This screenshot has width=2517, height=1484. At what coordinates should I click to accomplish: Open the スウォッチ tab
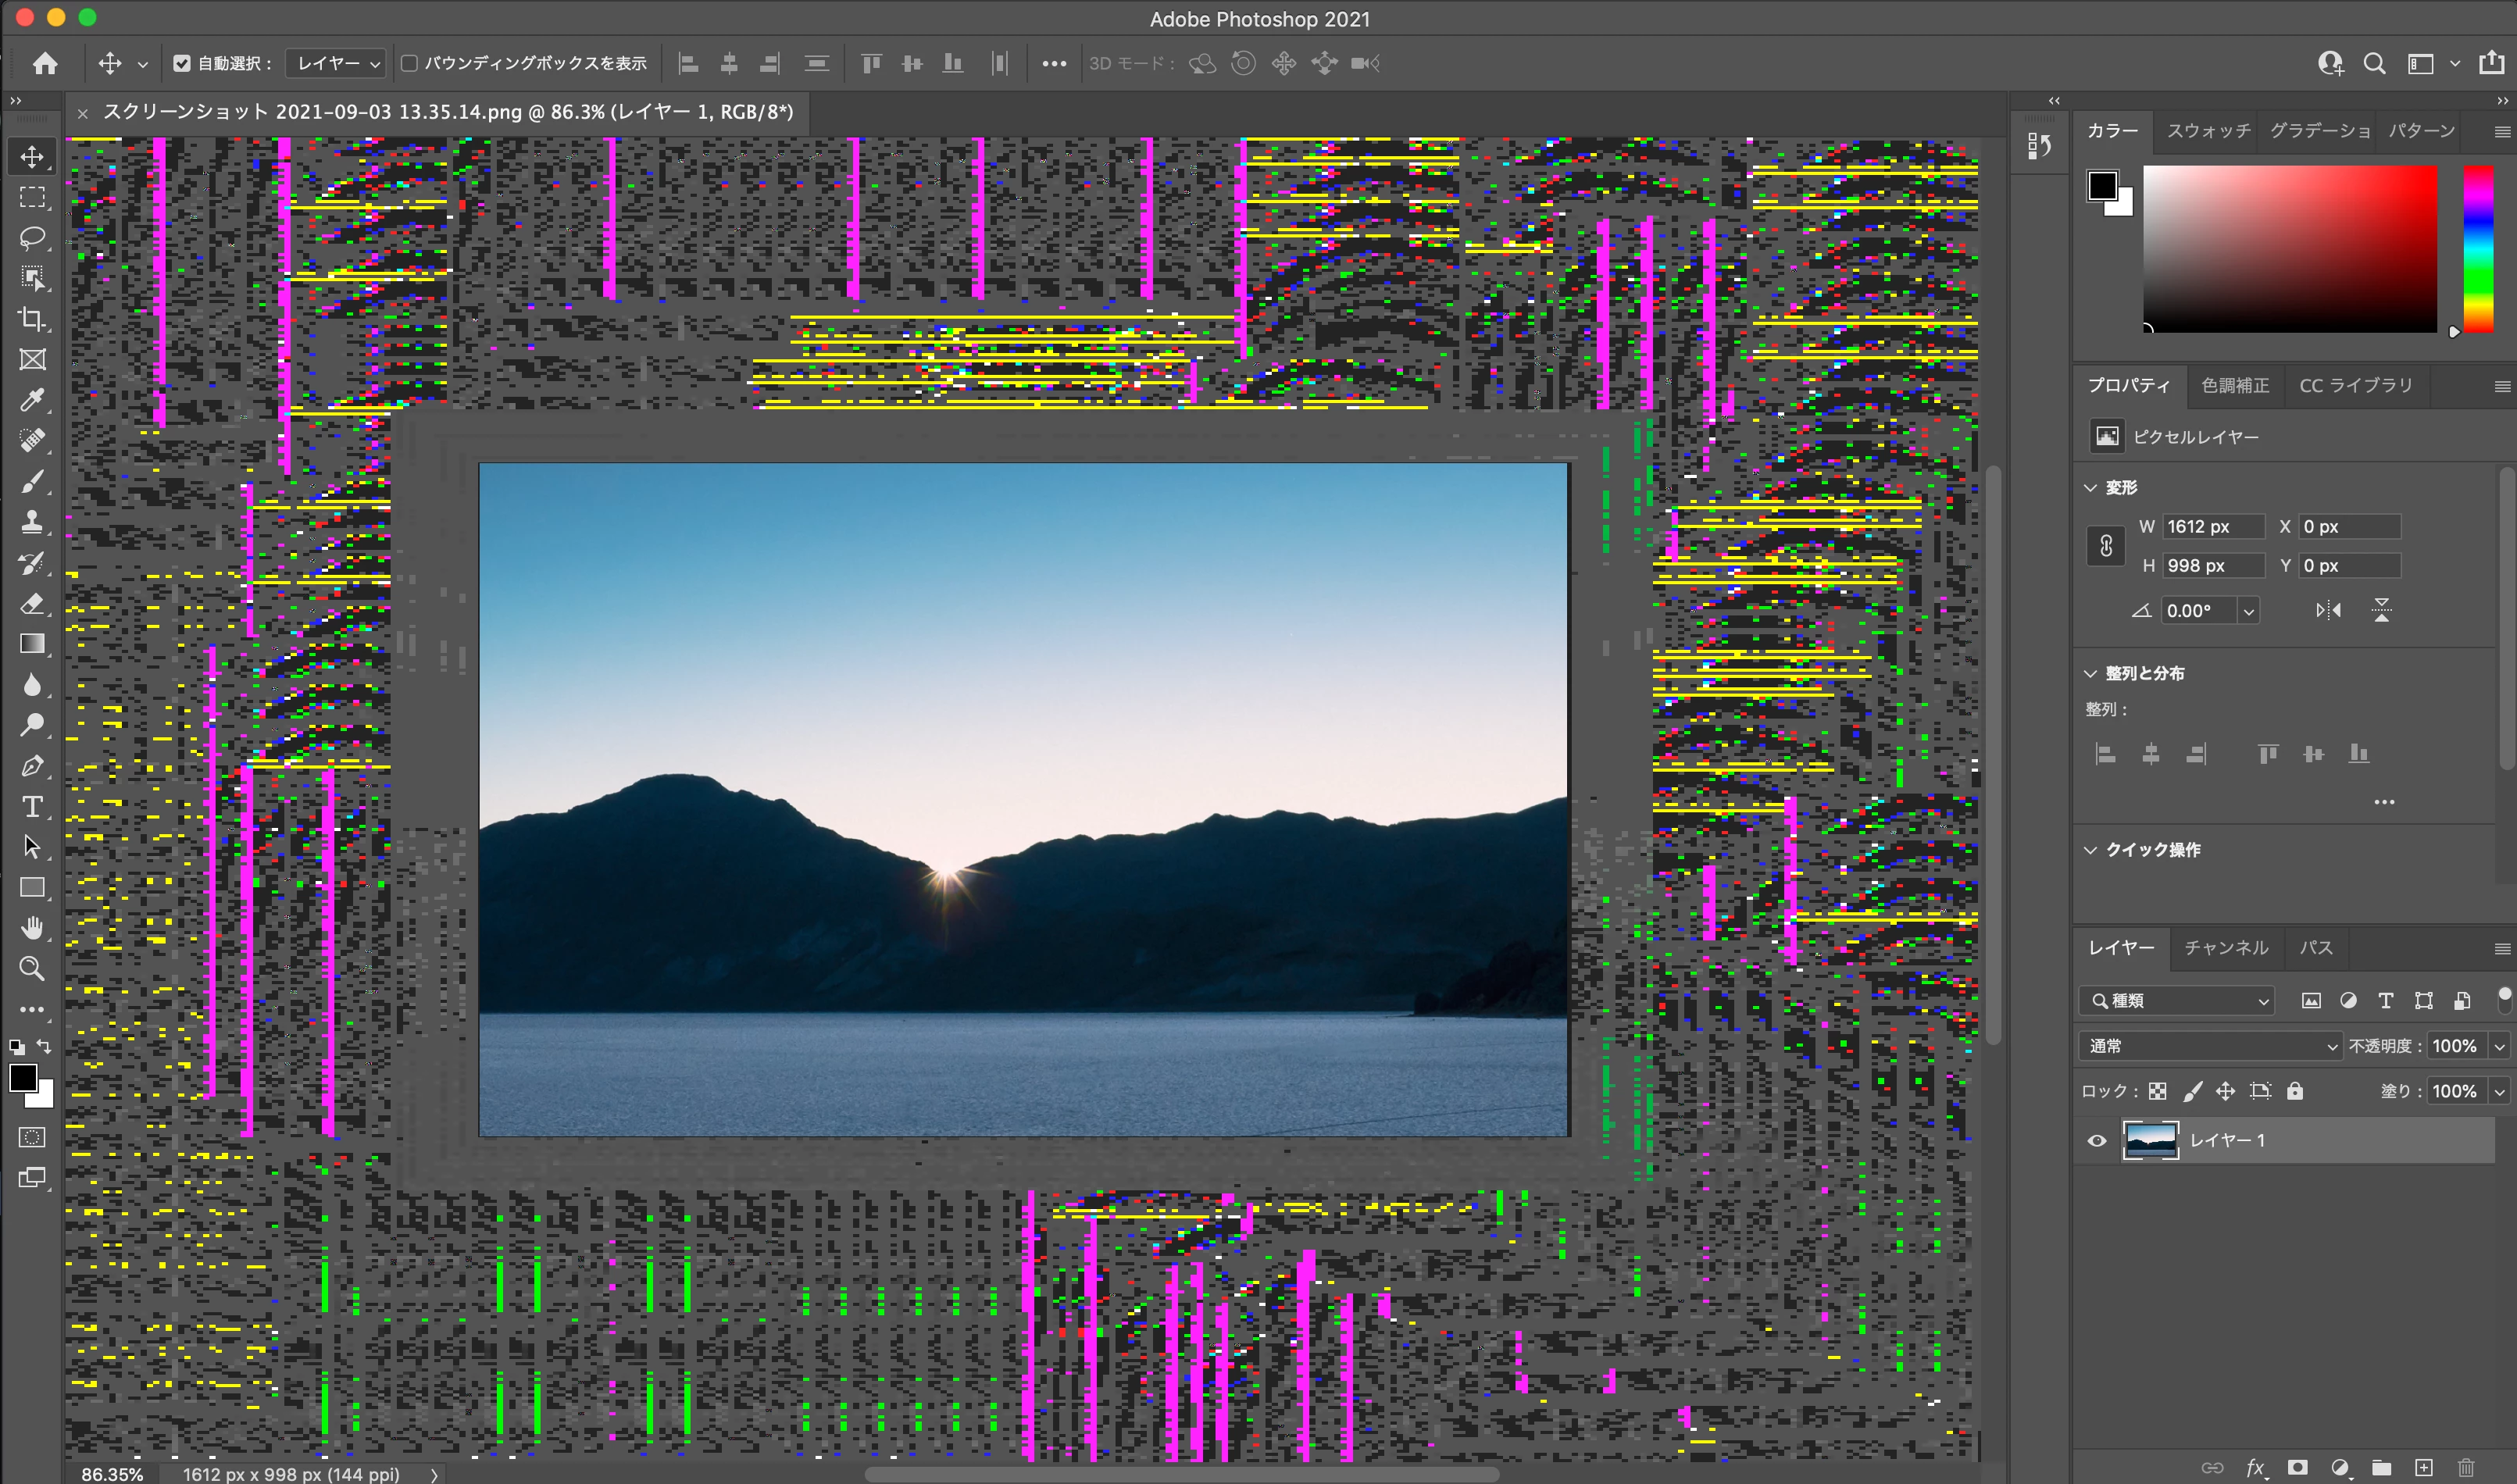(2208, 131)
